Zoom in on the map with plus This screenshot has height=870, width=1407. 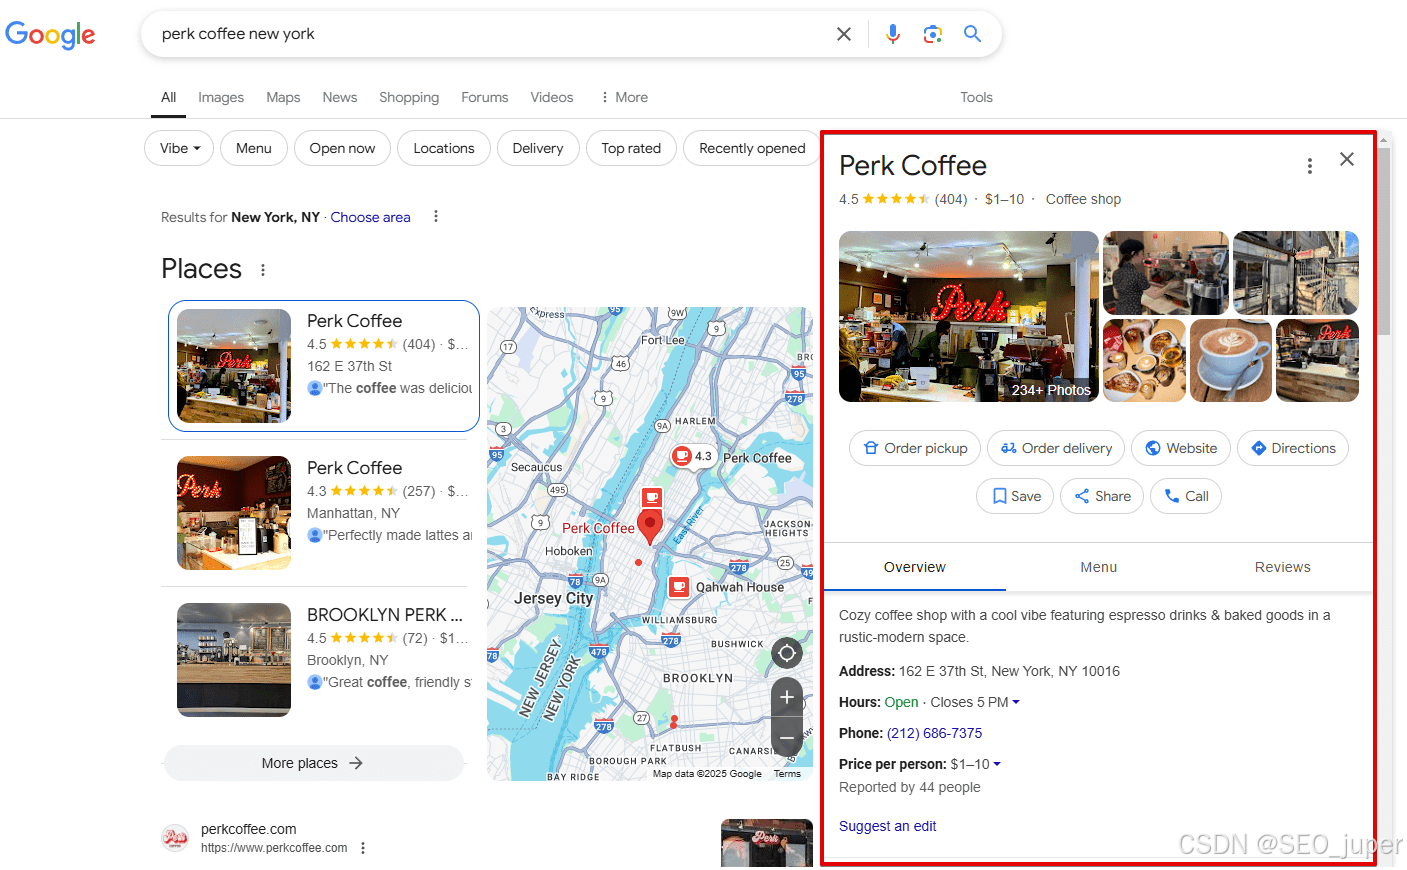pyautogui.click(x=787, y=697)
